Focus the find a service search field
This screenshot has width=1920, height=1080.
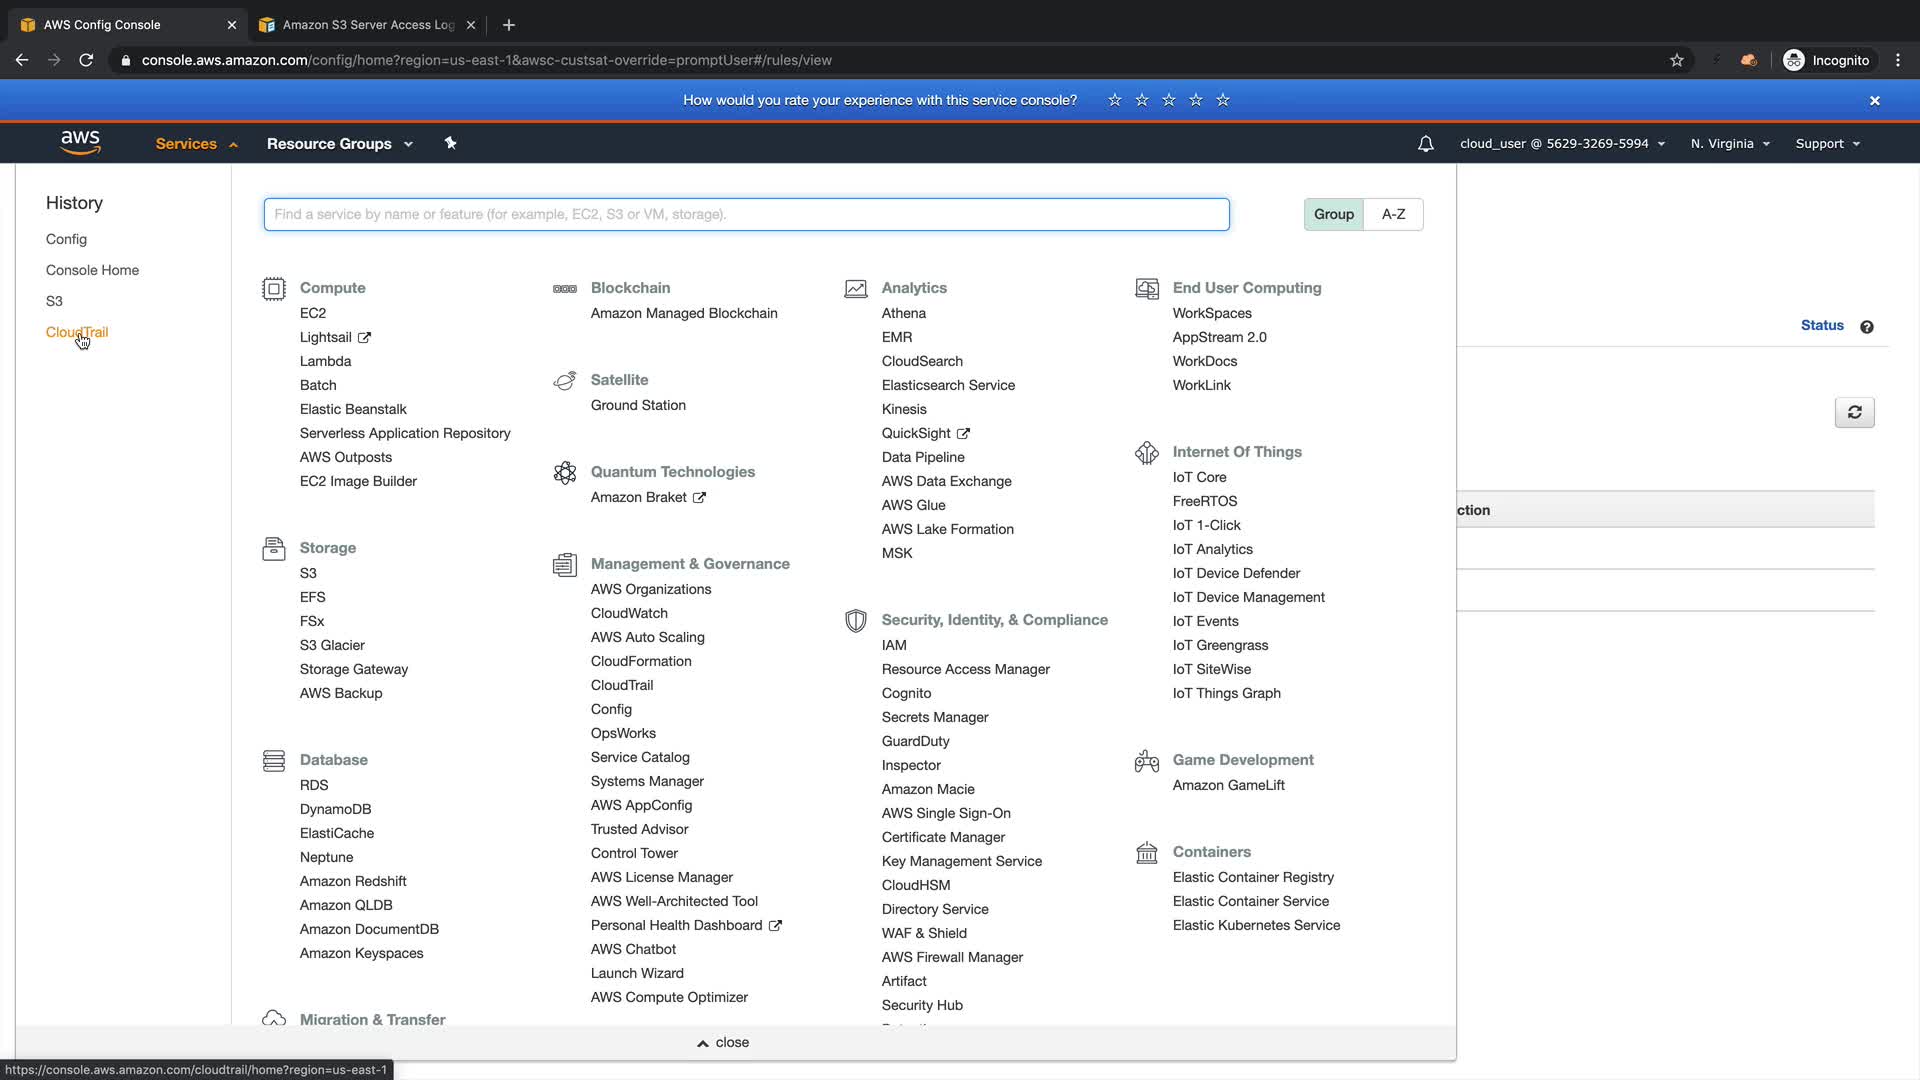[x=746, y=214]
